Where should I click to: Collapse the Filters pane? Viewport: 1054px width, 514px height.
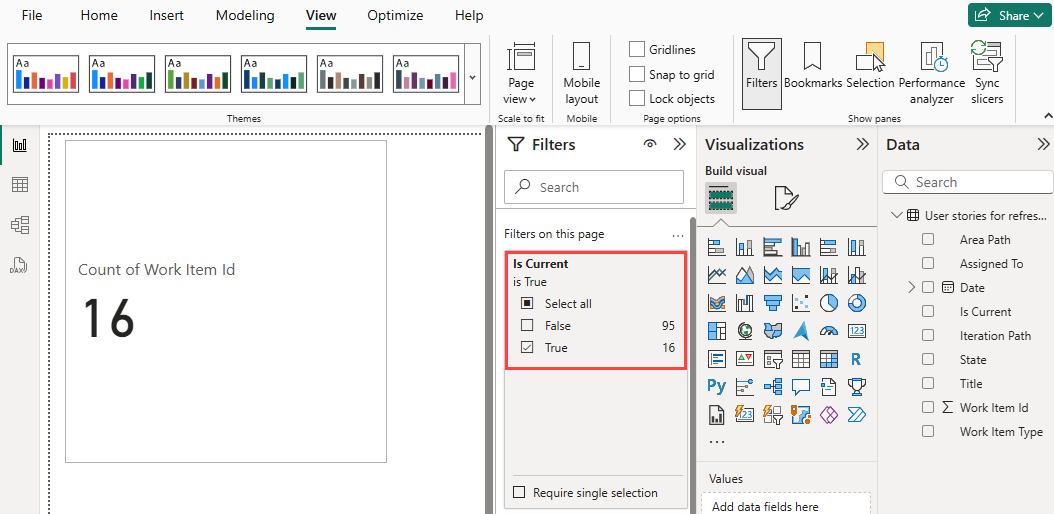tap(680, 144)
